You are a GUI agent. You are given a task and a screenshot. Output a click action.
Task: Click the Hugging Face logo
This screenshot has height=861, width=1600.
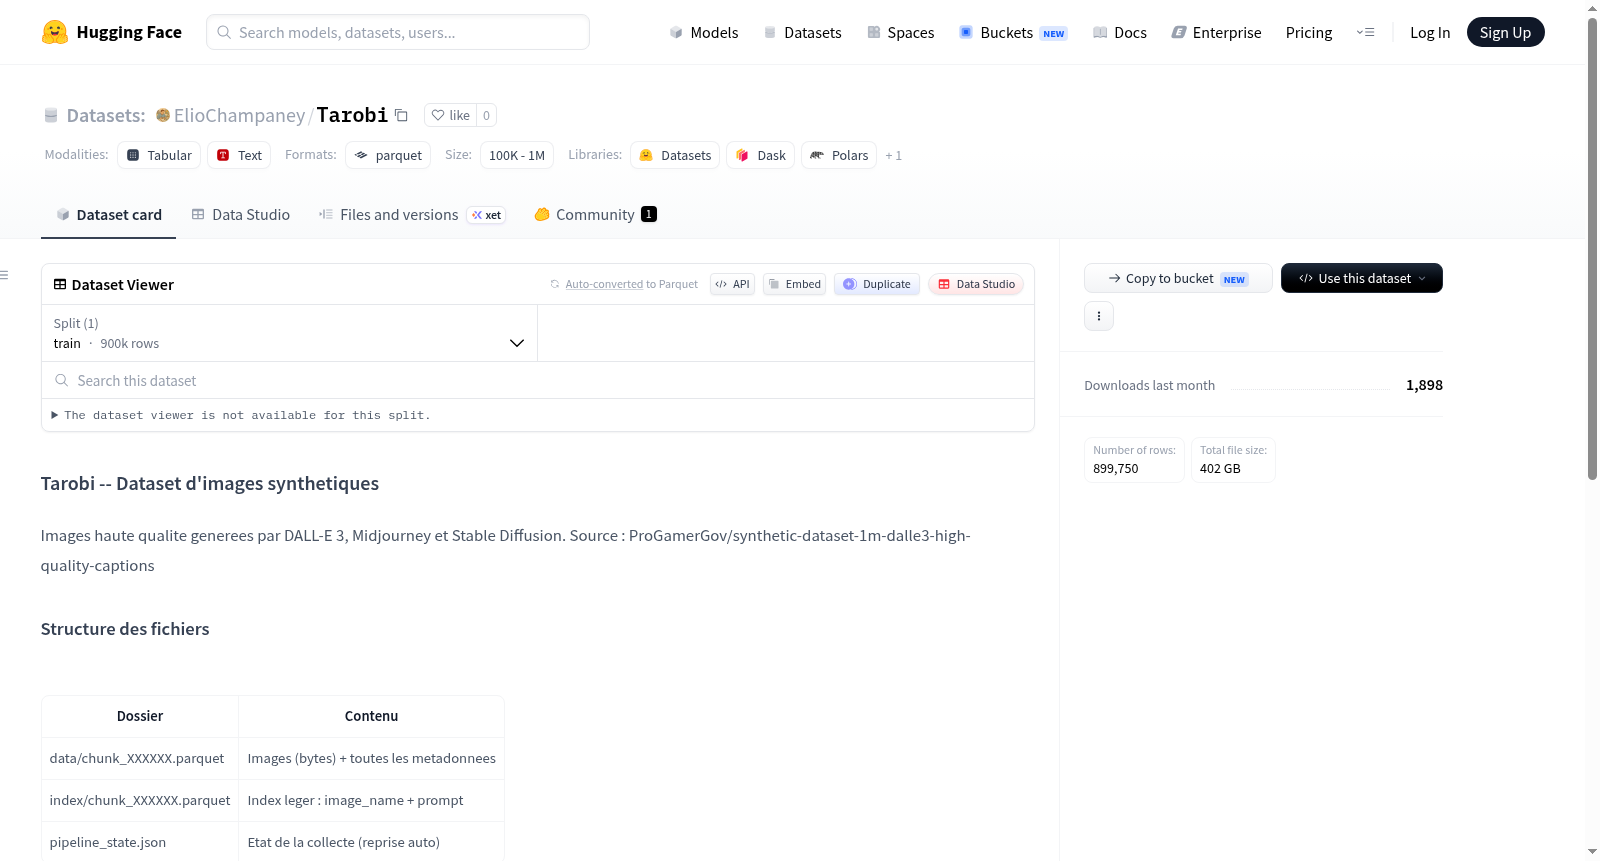(x=111, y=32)
